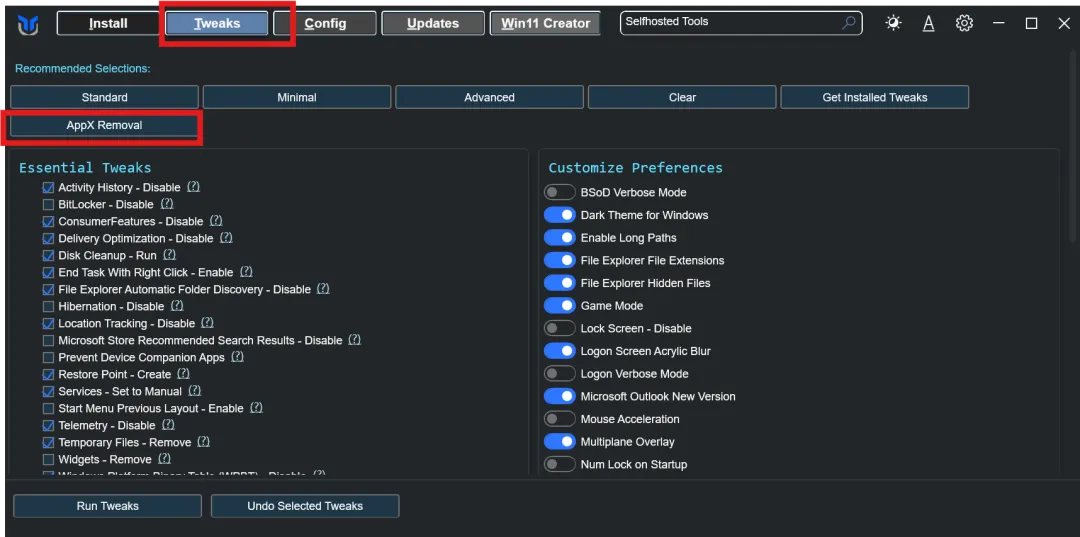Turn off Multiplane Overlay switch

click(x=559, y=441)
